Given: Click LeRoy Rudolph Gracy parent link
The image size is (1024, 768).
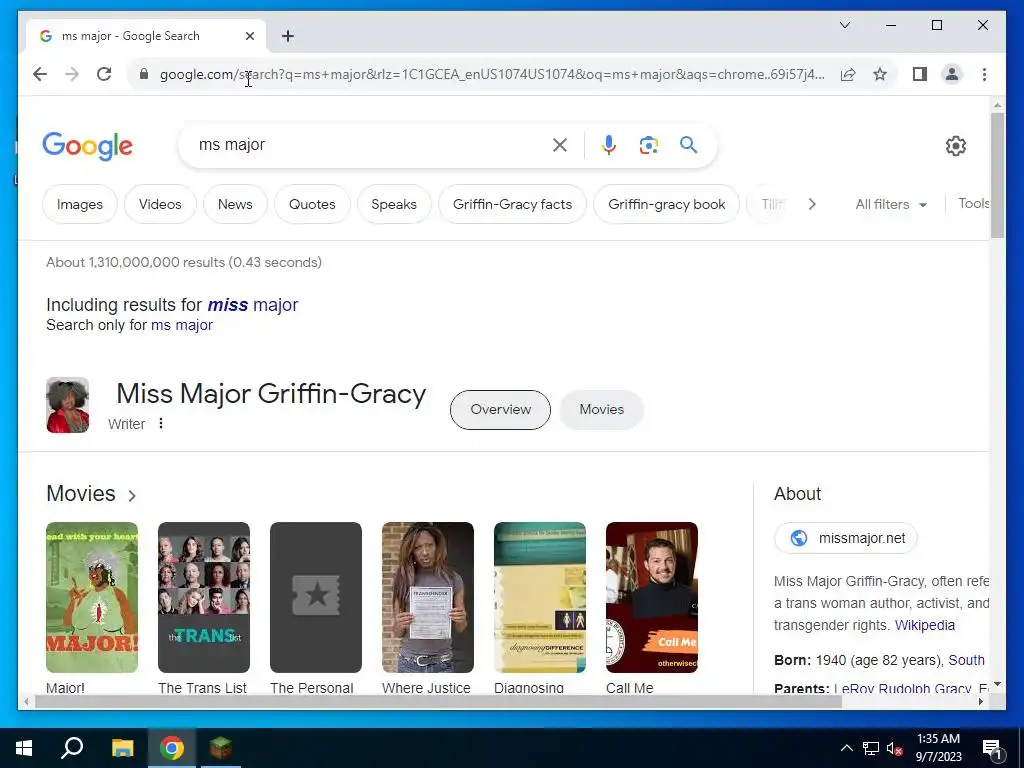Looking at the screenshot, I should [x=902, y=688].
